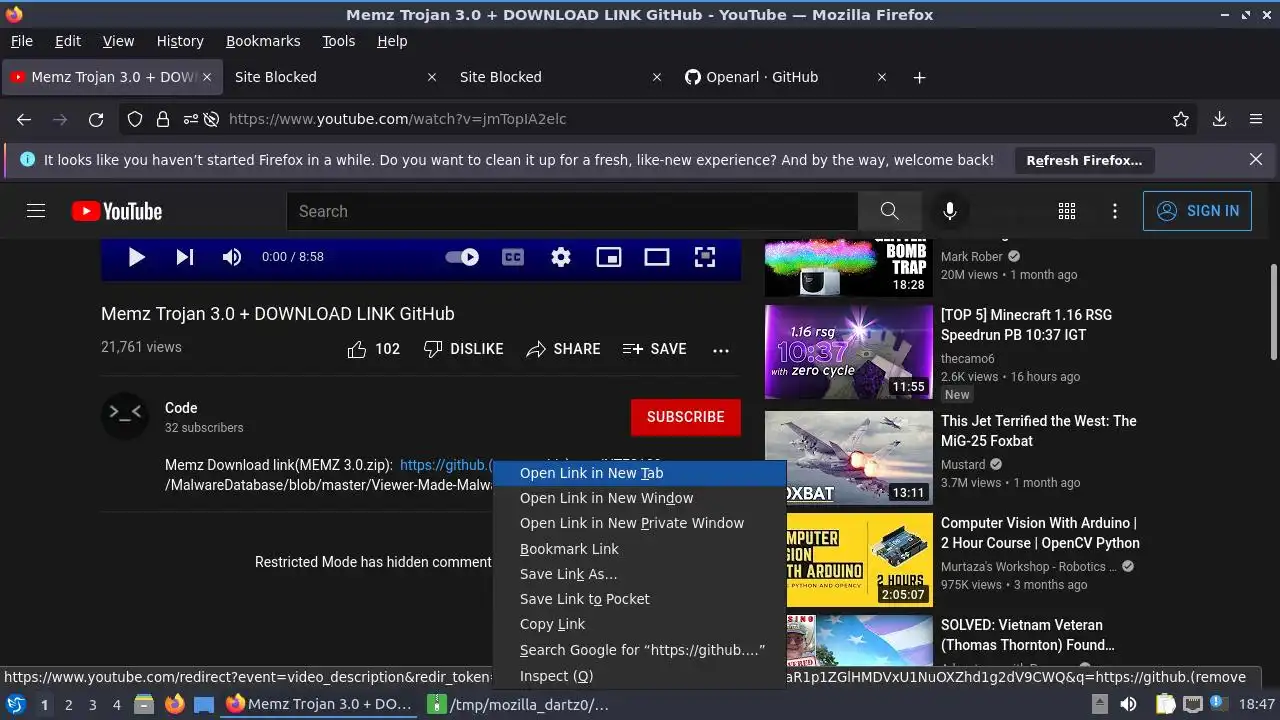
Task: Focus the YouTube Search field
Action: (572, 211)
